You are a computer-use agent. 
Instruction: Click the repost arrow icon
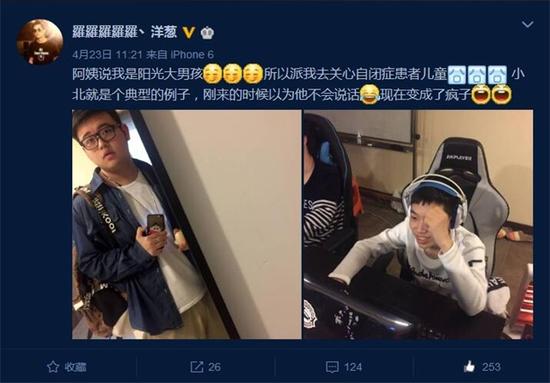(197, 367)
